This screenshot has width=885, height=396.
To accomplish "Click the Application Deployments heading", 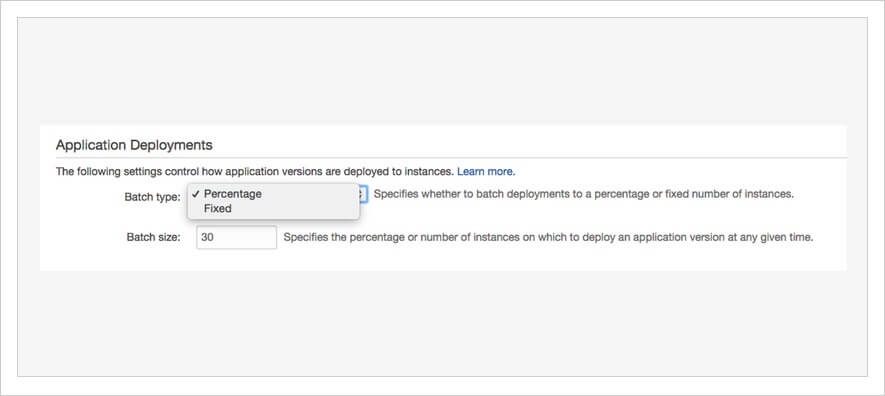I will 134,145.
